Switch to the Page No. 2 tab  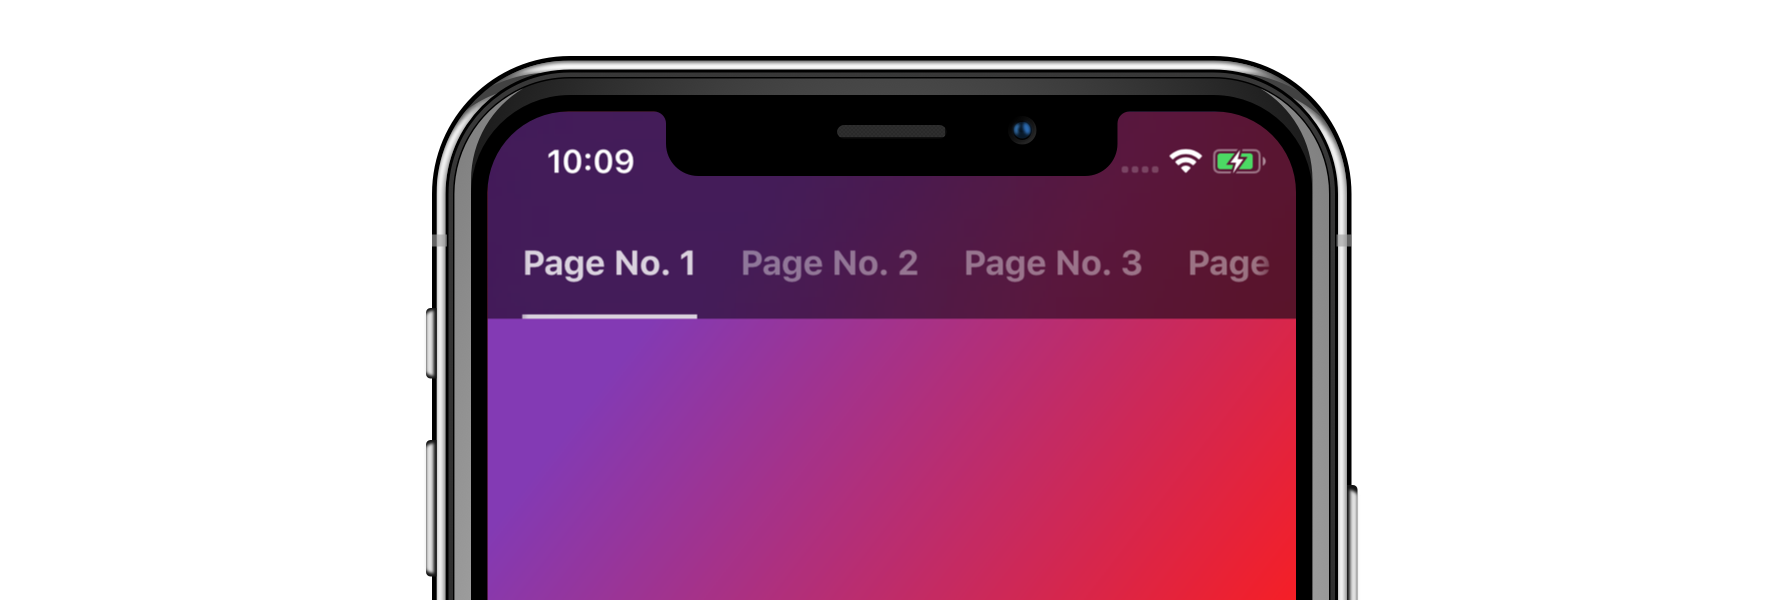click(829, 263)
